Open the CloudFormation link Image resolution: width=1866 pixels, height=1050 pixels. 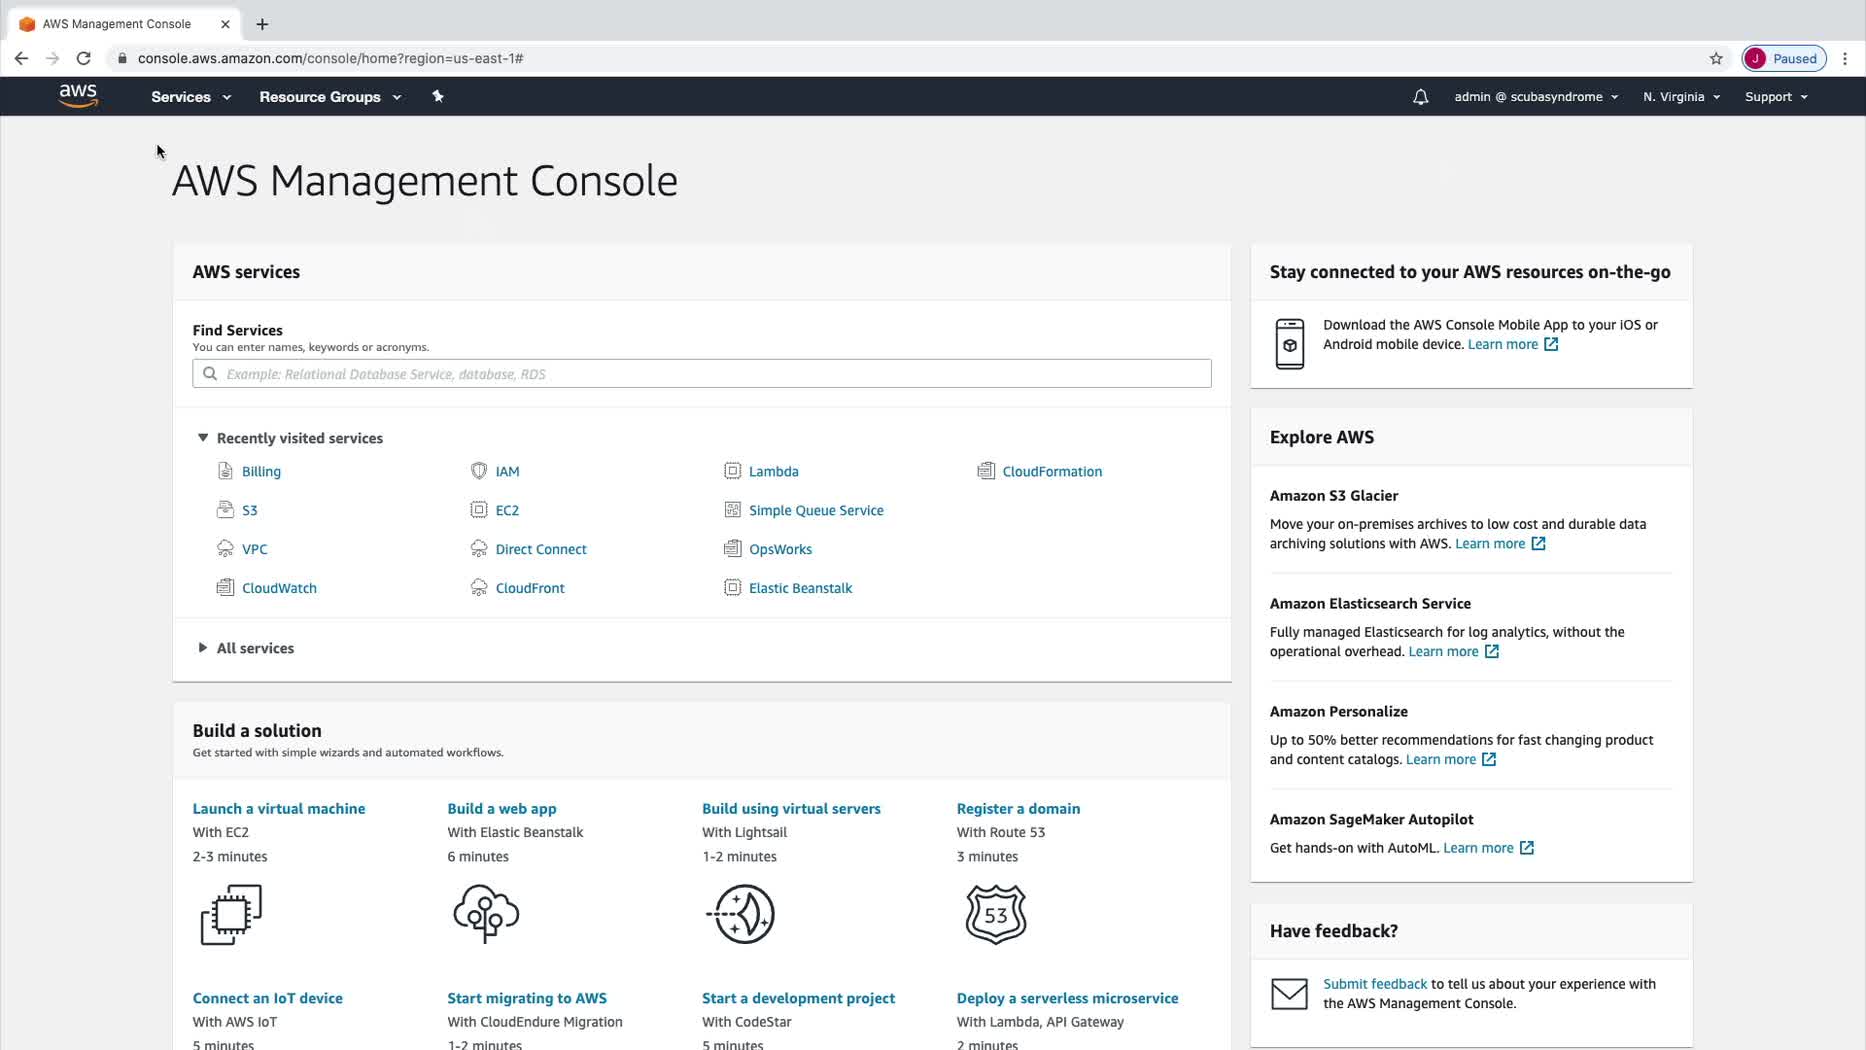(x=1052, y=471)
